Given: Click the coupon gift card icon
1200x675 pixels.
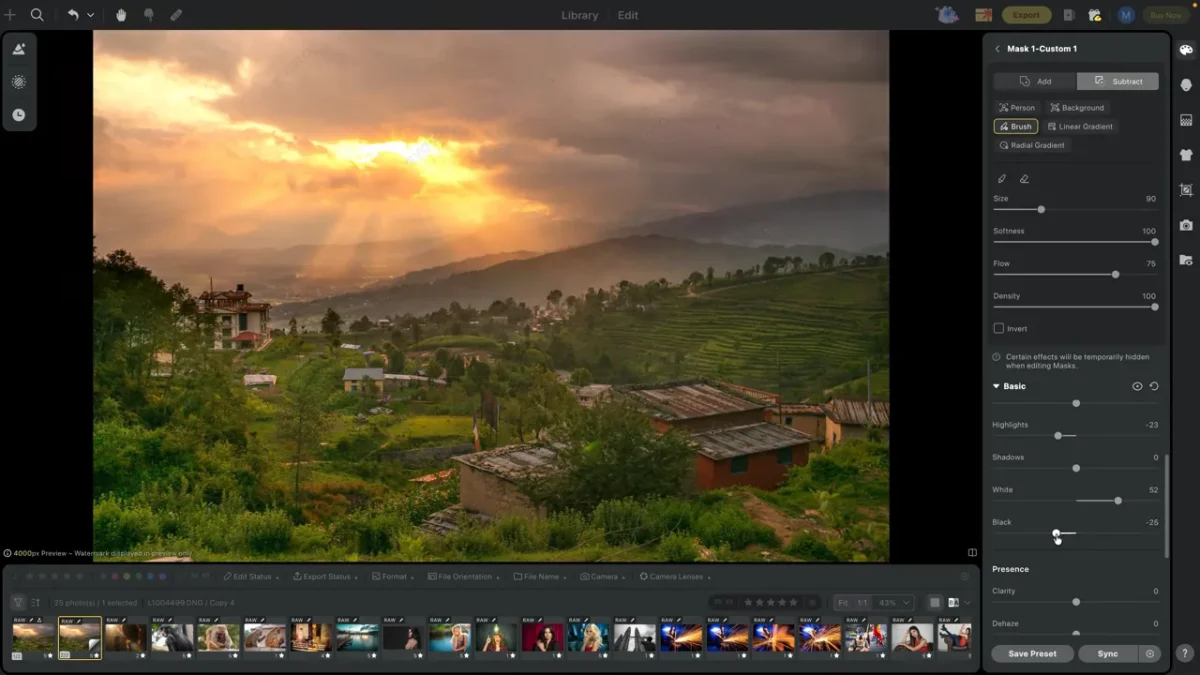Looking at the screenshot, I should pyautogui.click(x=984, y=15).
